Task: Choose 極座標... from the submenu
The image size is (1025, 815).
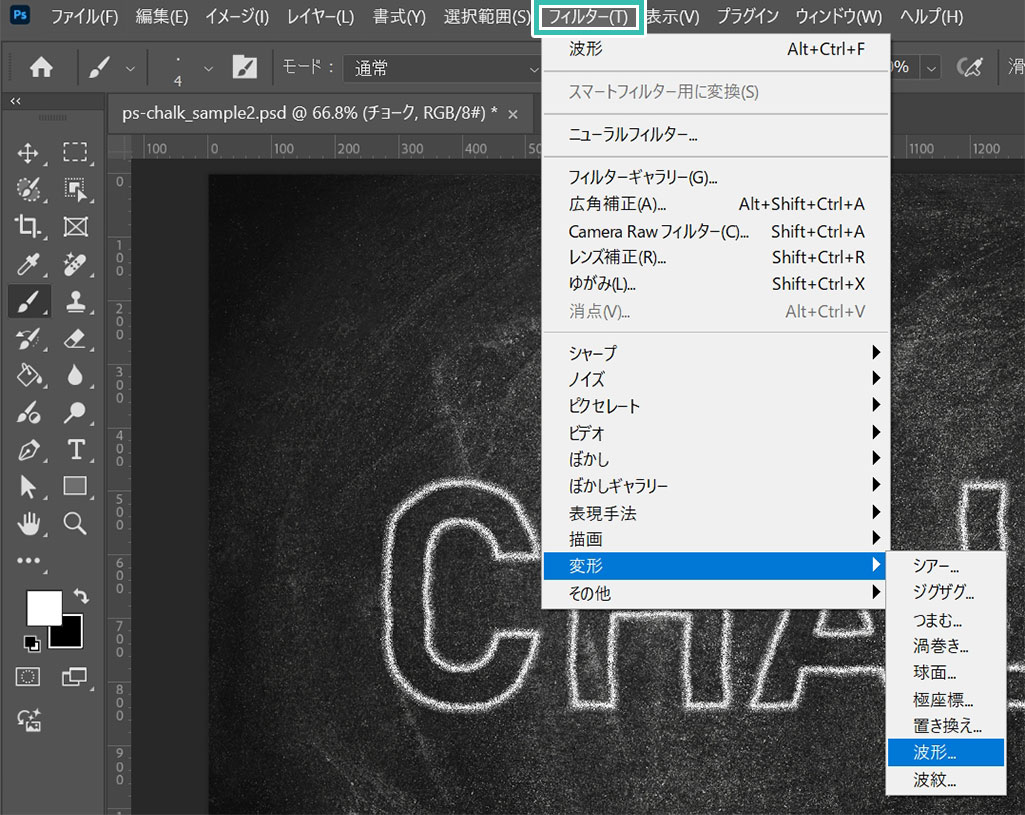Action: coord(946,700)
